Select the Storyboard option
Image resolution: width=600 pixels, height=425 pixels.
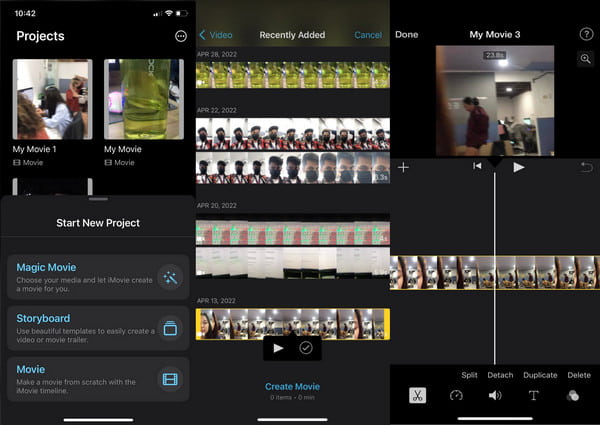[x=98, y=328]
